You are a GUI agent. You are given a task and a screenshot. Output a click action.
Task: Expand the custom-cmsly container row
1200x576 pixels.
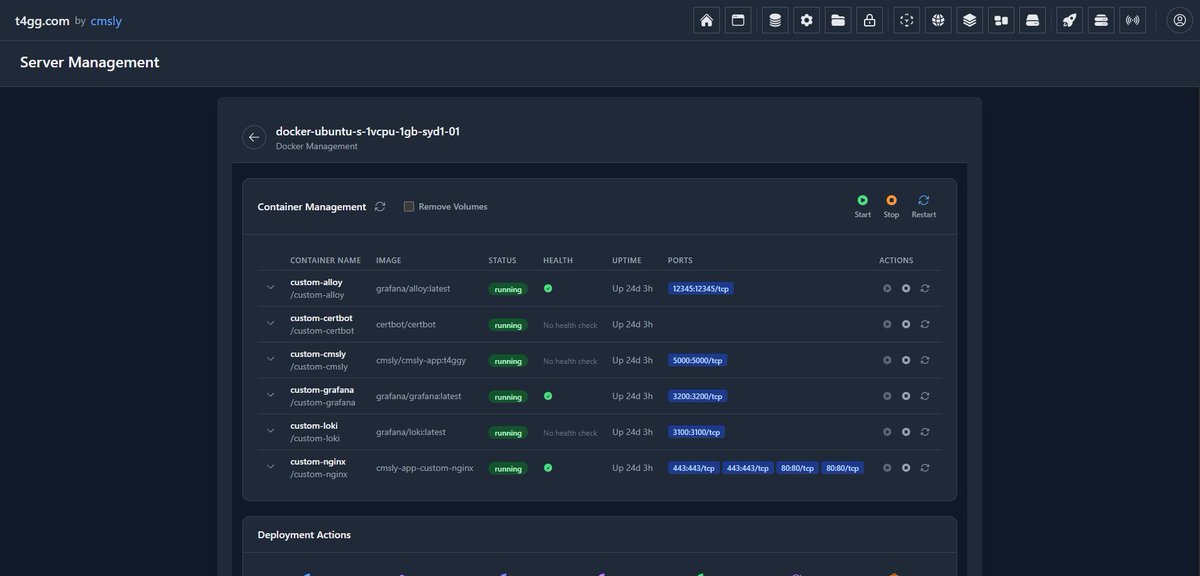[x=270, y=360]
